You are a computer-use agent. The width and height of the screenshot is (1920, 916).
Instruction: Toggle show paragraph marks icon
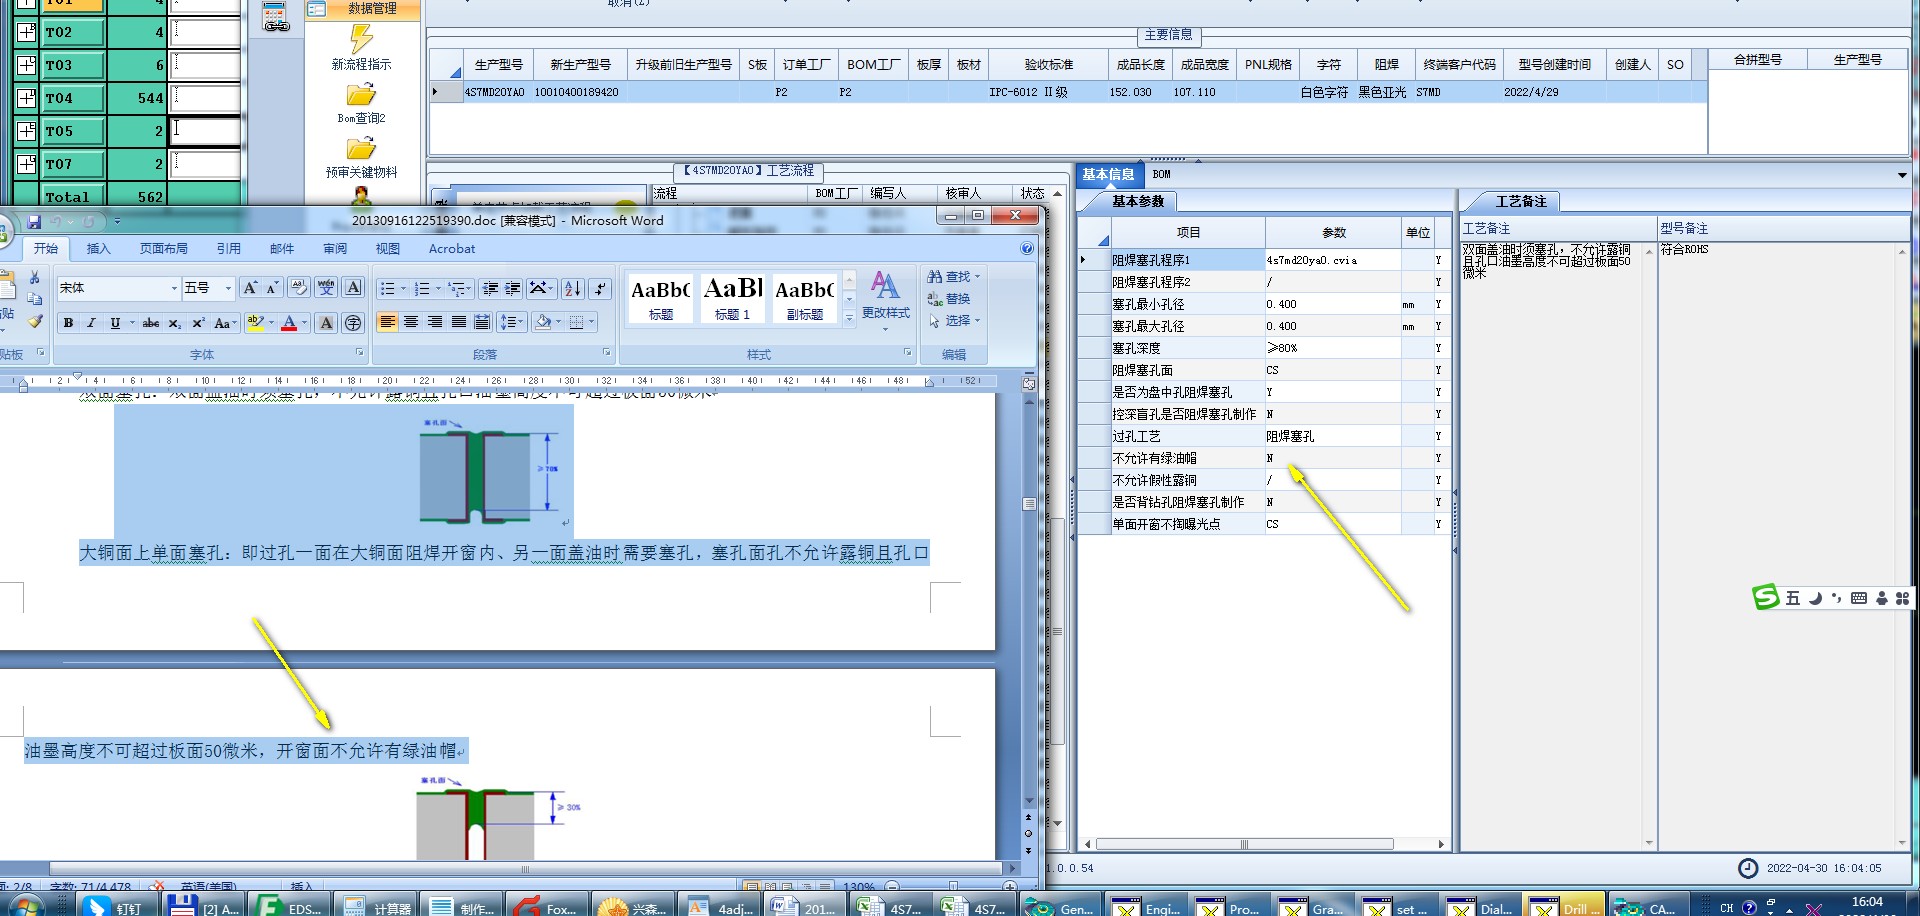click(600, 289)
